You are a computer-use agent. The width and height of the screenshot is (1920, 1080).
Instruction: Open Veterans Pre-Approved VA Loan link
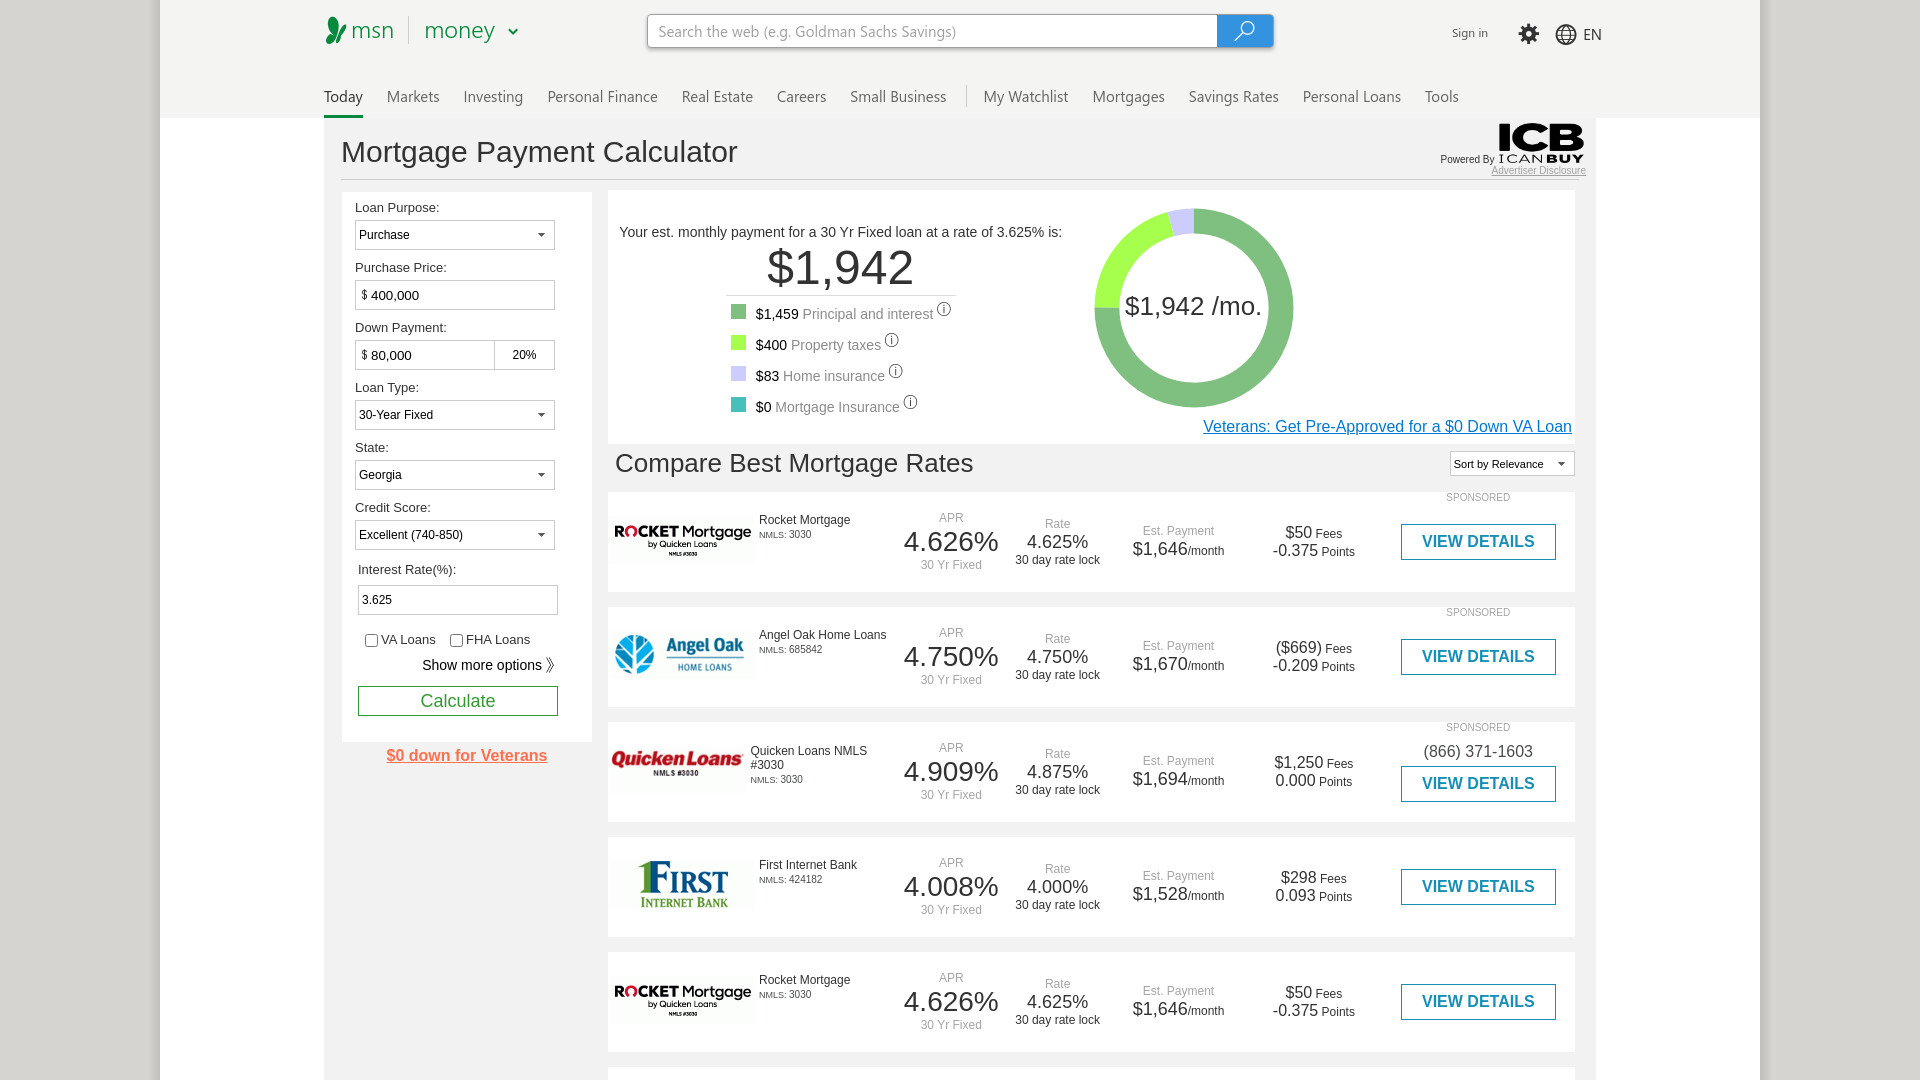pyautogui.click(x=1387, y=427)
